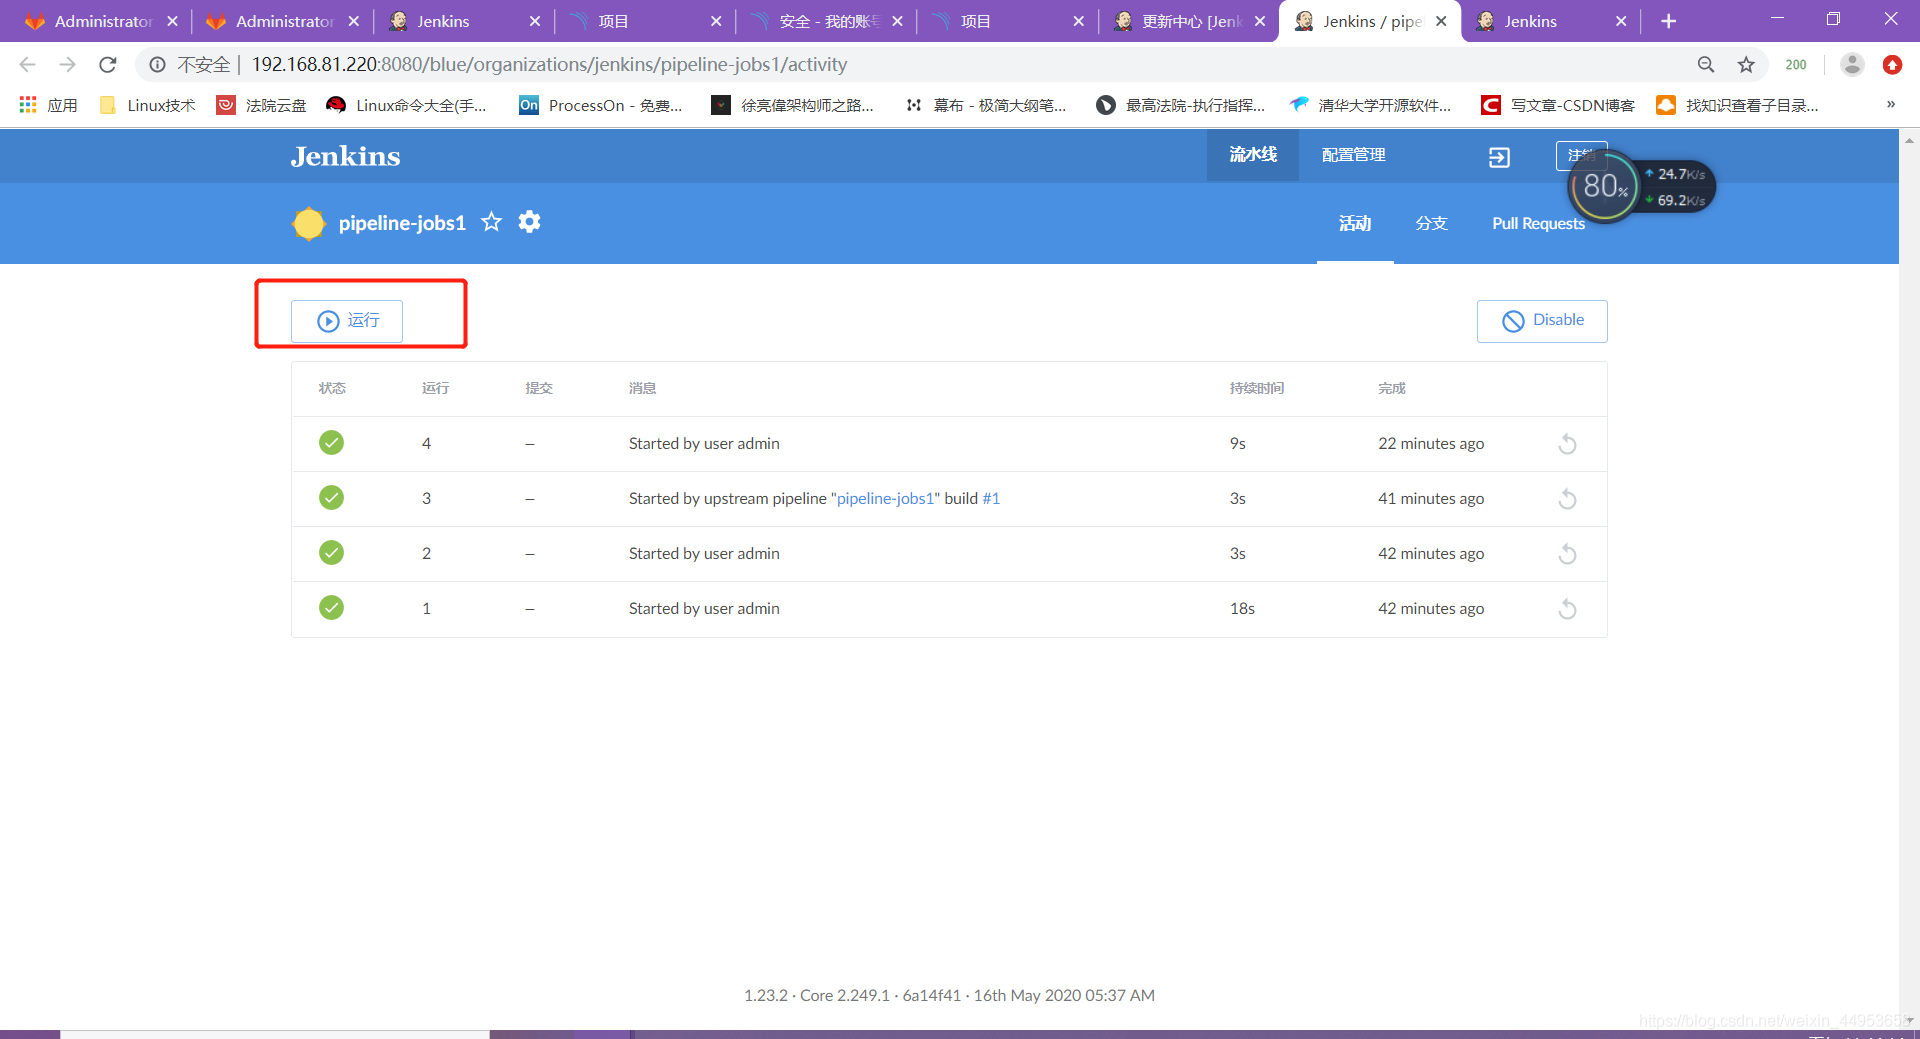This screenshot has width=1920, height=1039.
Task: Rerun build 3 with the replay icon
Action: [x=1567, y=499]
